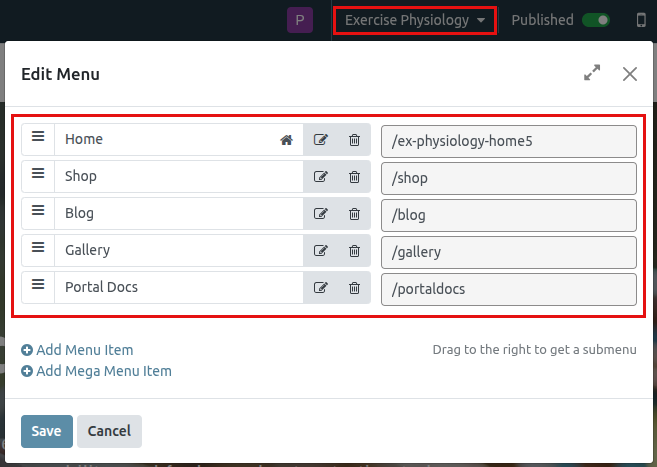Open the Exercise Physiology website dropdown
This screenshot has width=657, height=467.
coord(415,20)
